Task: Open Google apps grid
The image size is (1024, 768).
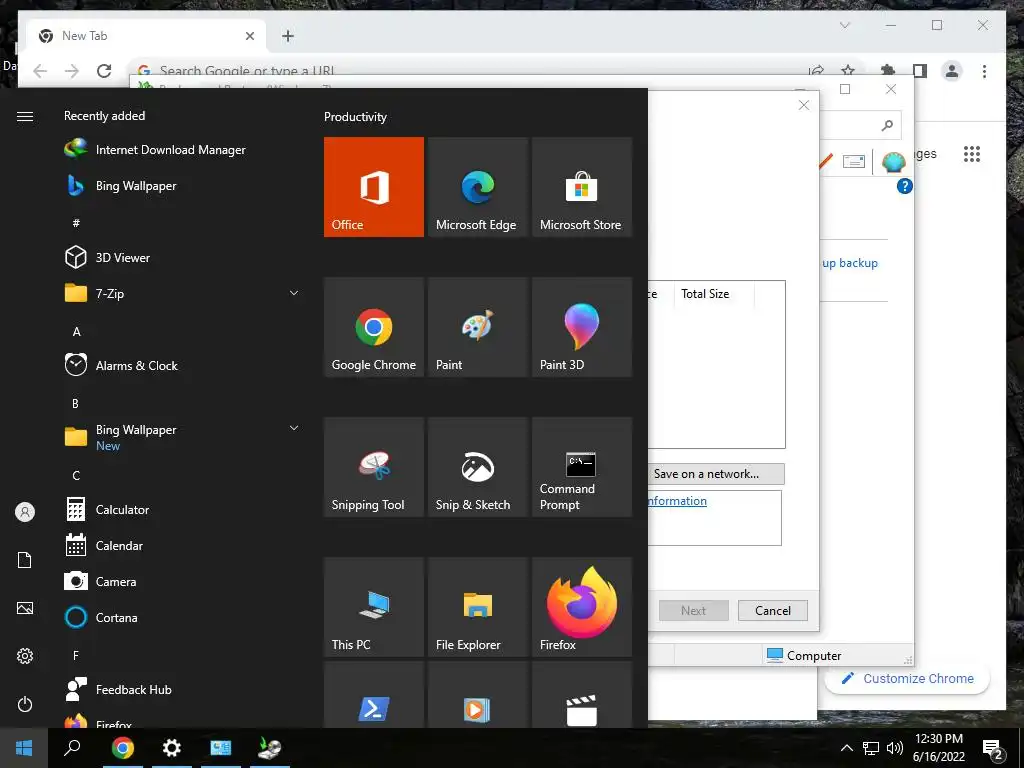Action: pyautogui.click(x=972, y=154)
